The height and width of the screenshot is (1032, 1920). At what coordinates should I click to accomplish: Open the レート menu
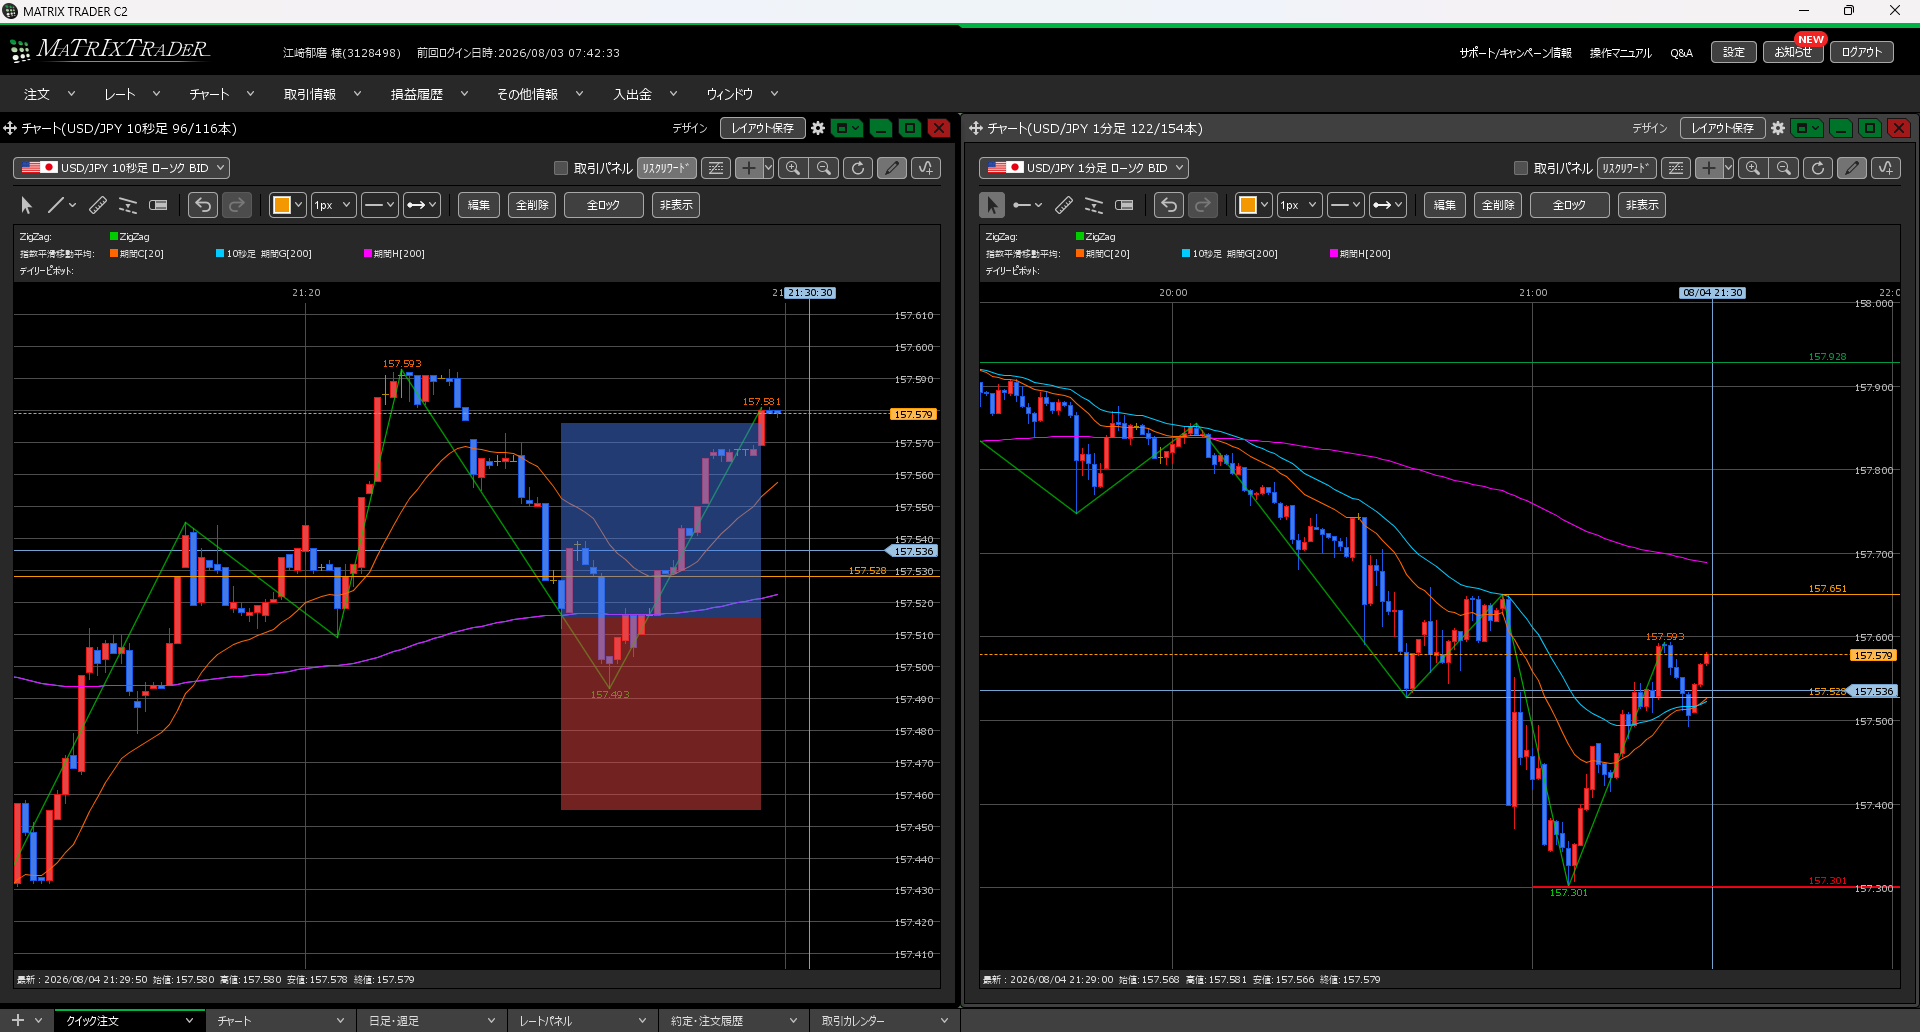pyautogui.click(x=132, y=94)
